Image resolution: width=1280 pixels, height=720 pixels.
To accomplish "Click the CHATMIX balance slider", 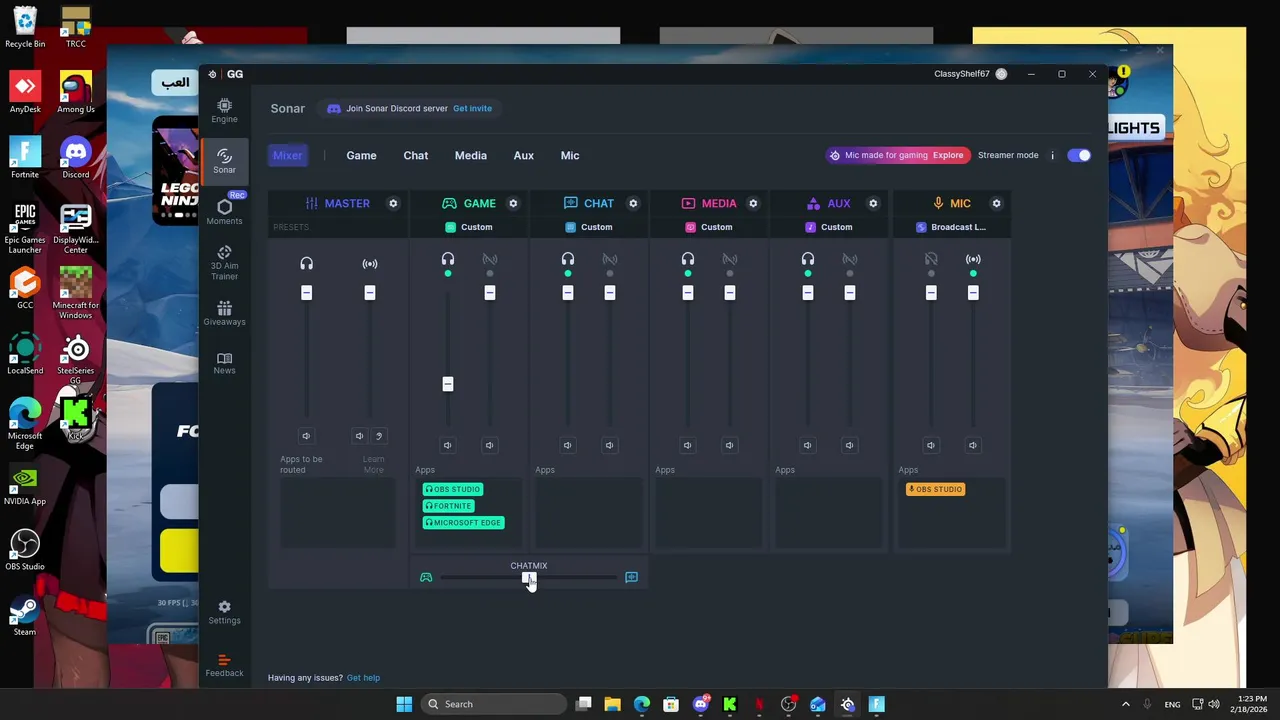I will (528, 577).
